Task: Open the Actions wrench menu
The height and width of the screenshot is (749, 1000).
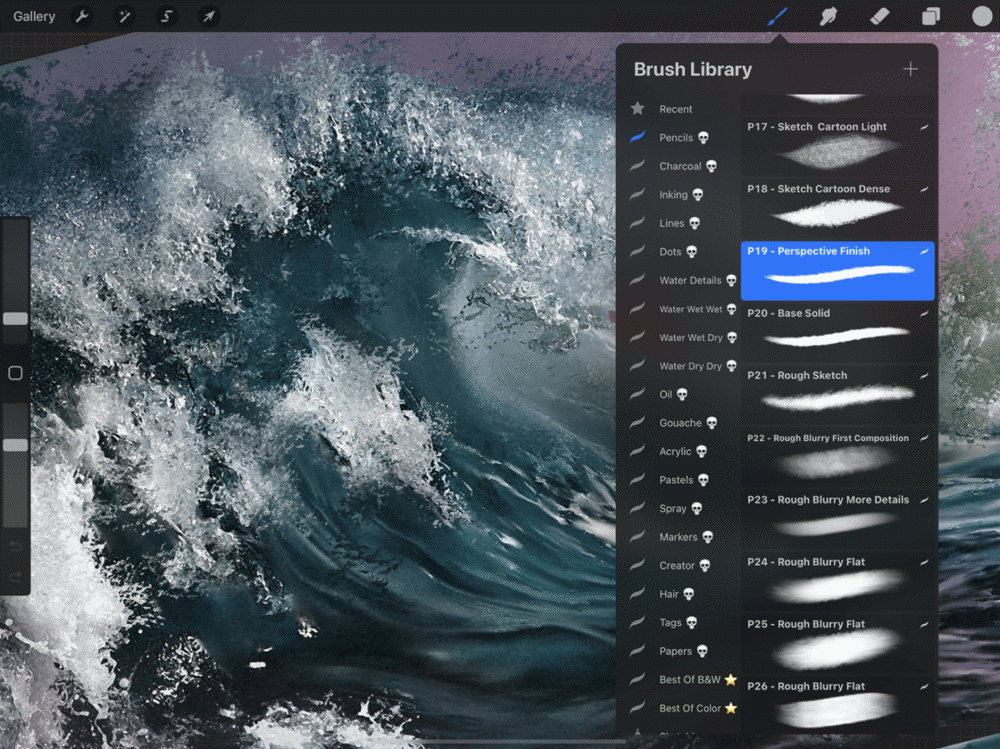Action: [82, 16]
